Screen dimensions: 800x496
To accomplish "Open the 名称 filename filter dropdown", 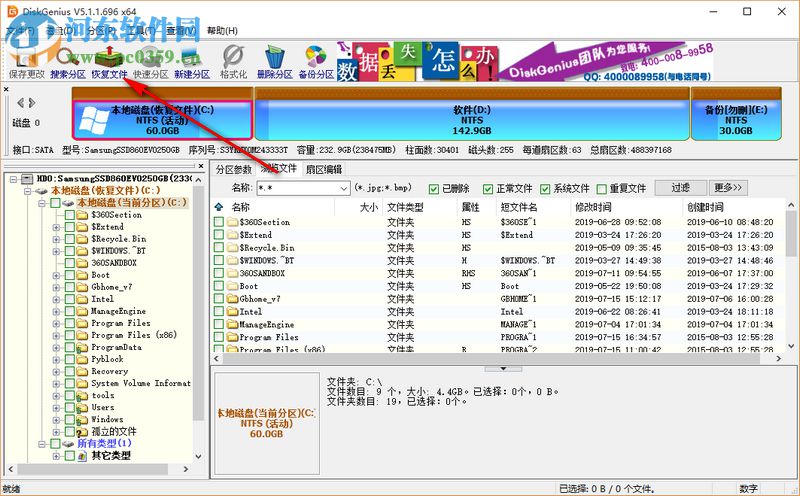I will (x=344, y=188).
